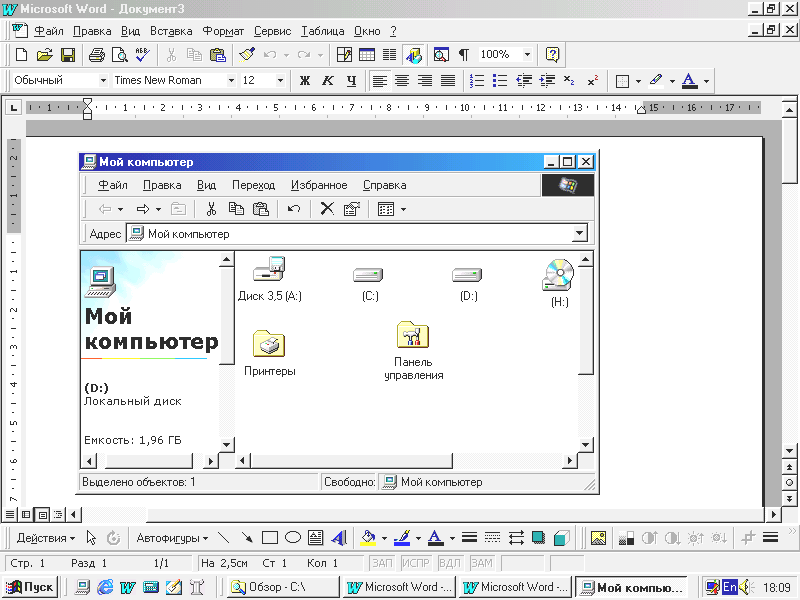Click the horizontal ruler tab selector
This screenshot has width=800, height=600.
[13, 108]
